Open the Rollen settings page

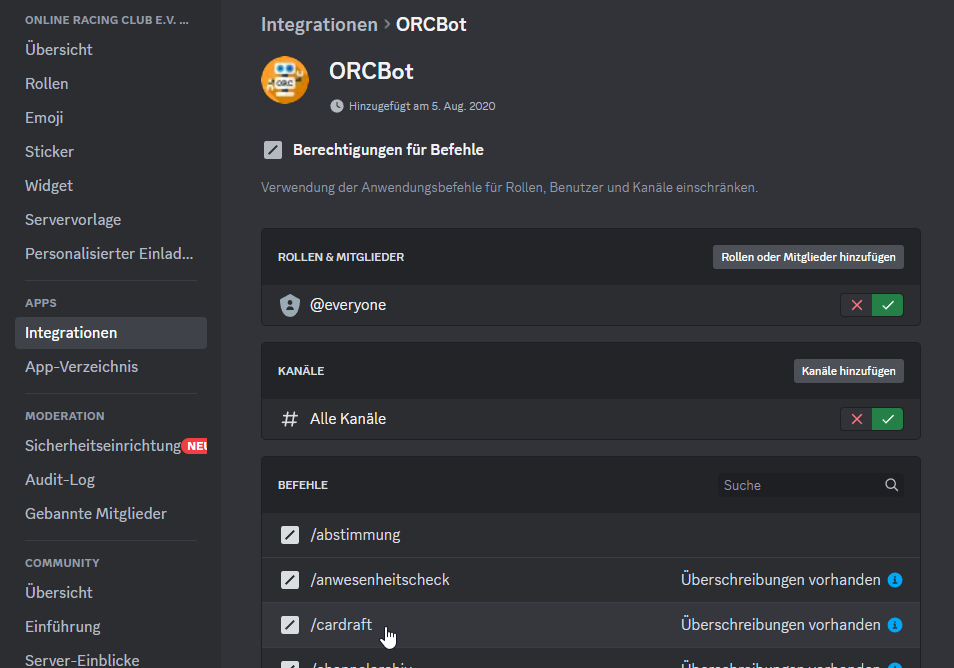click(x=47, y=84)
